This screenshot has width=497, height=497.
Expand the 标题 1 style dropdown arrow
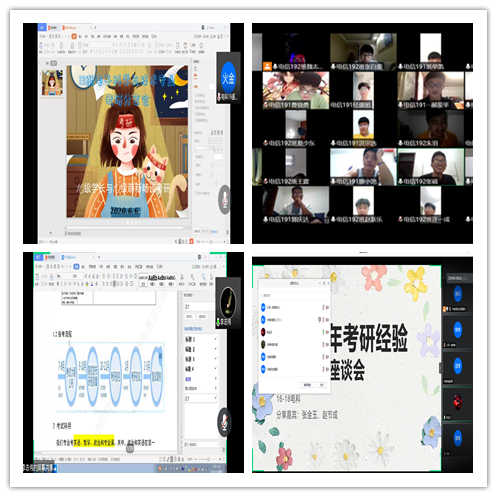coord(216,339)
